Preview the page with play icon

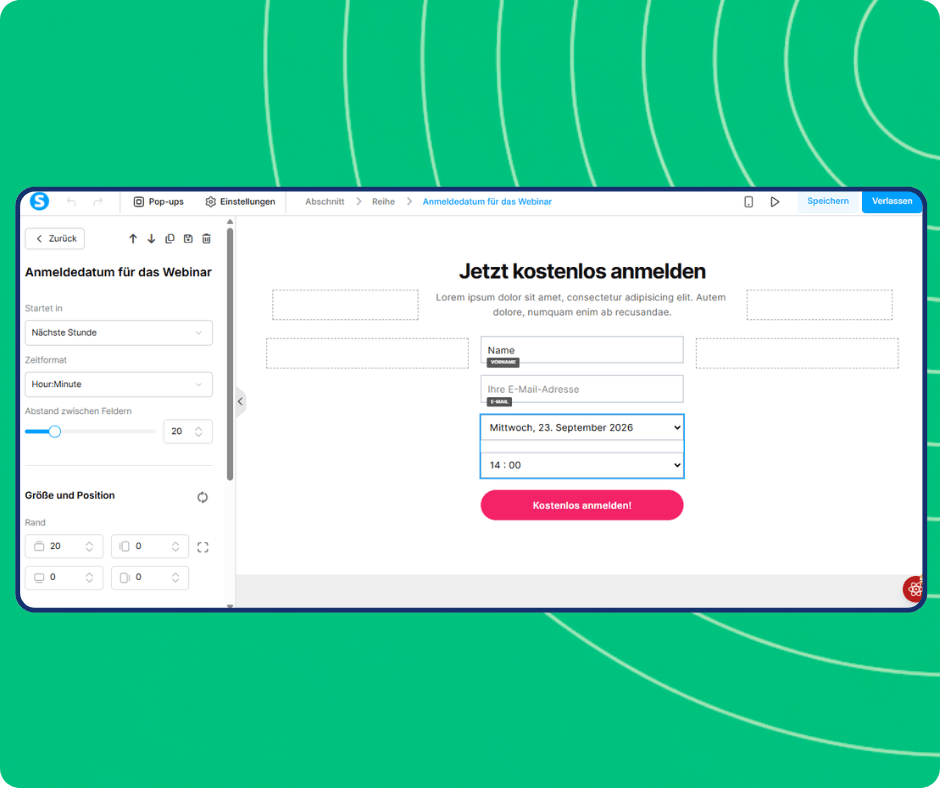click(x=775, y=202)
